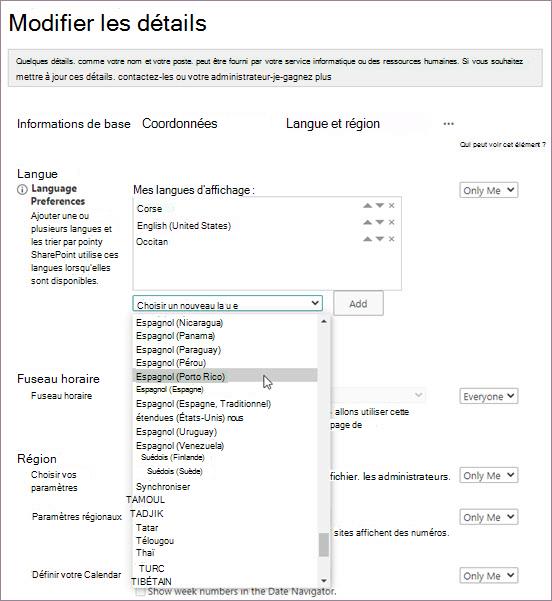Open the more options ellipsis
552x601 pixels.
pyautogui.click(x=448, y=124)
